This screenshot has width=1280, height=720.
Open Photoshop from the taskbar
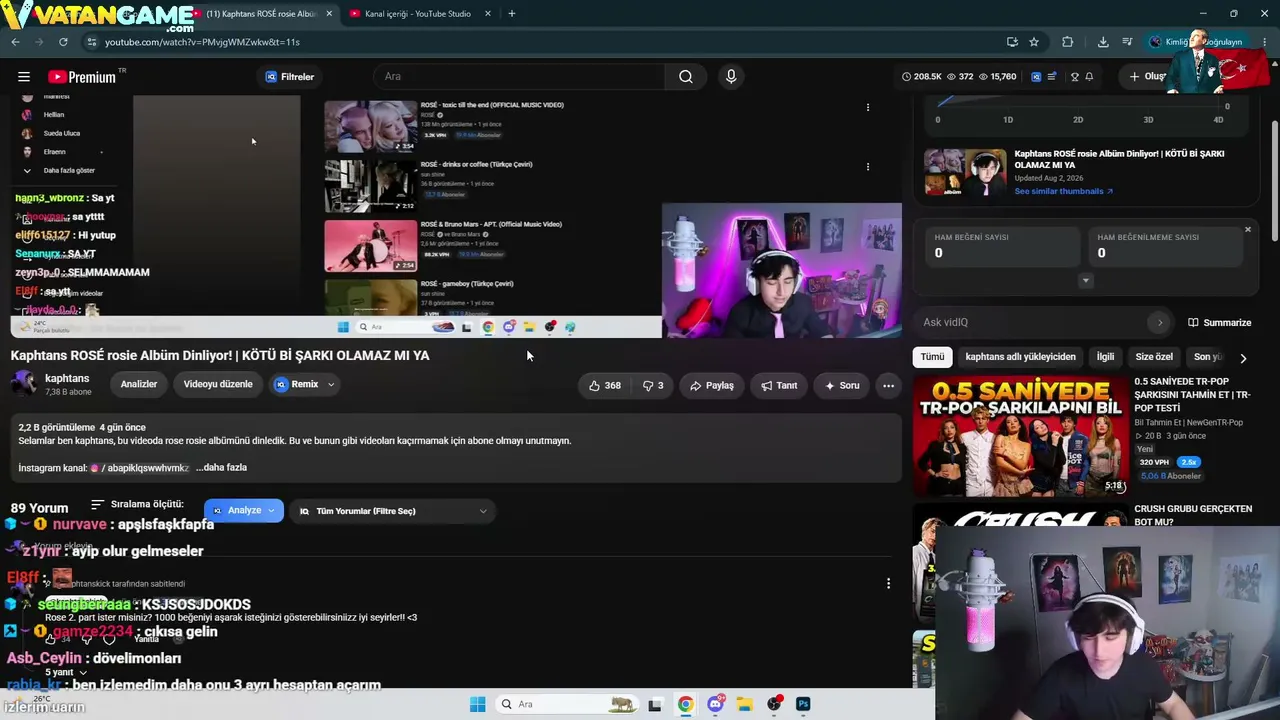point(803,704)
